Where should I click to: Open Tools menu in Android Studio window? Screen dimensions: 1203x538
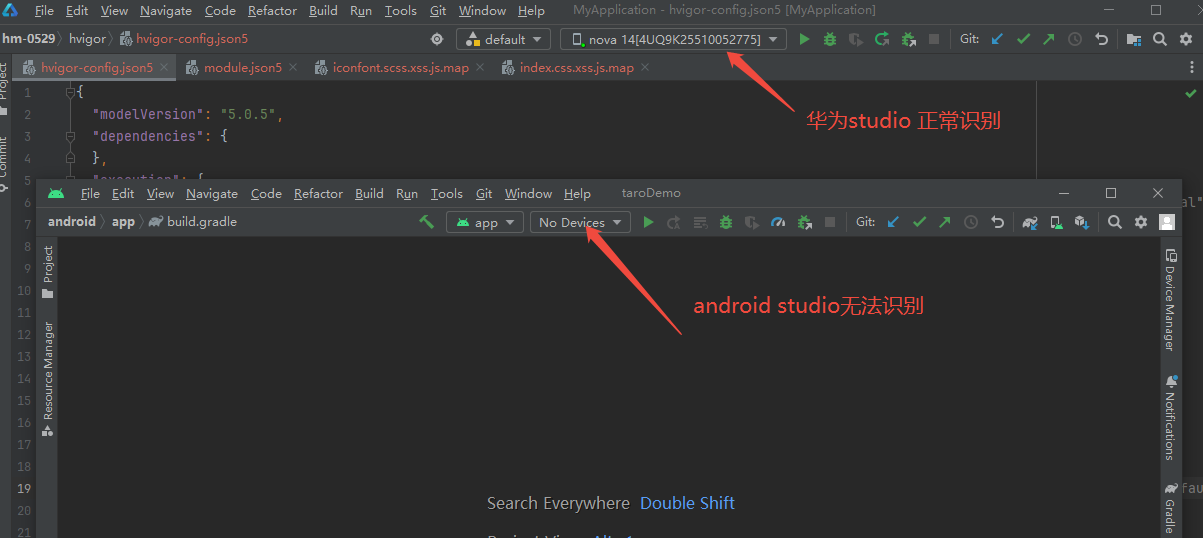coord(447,193)
